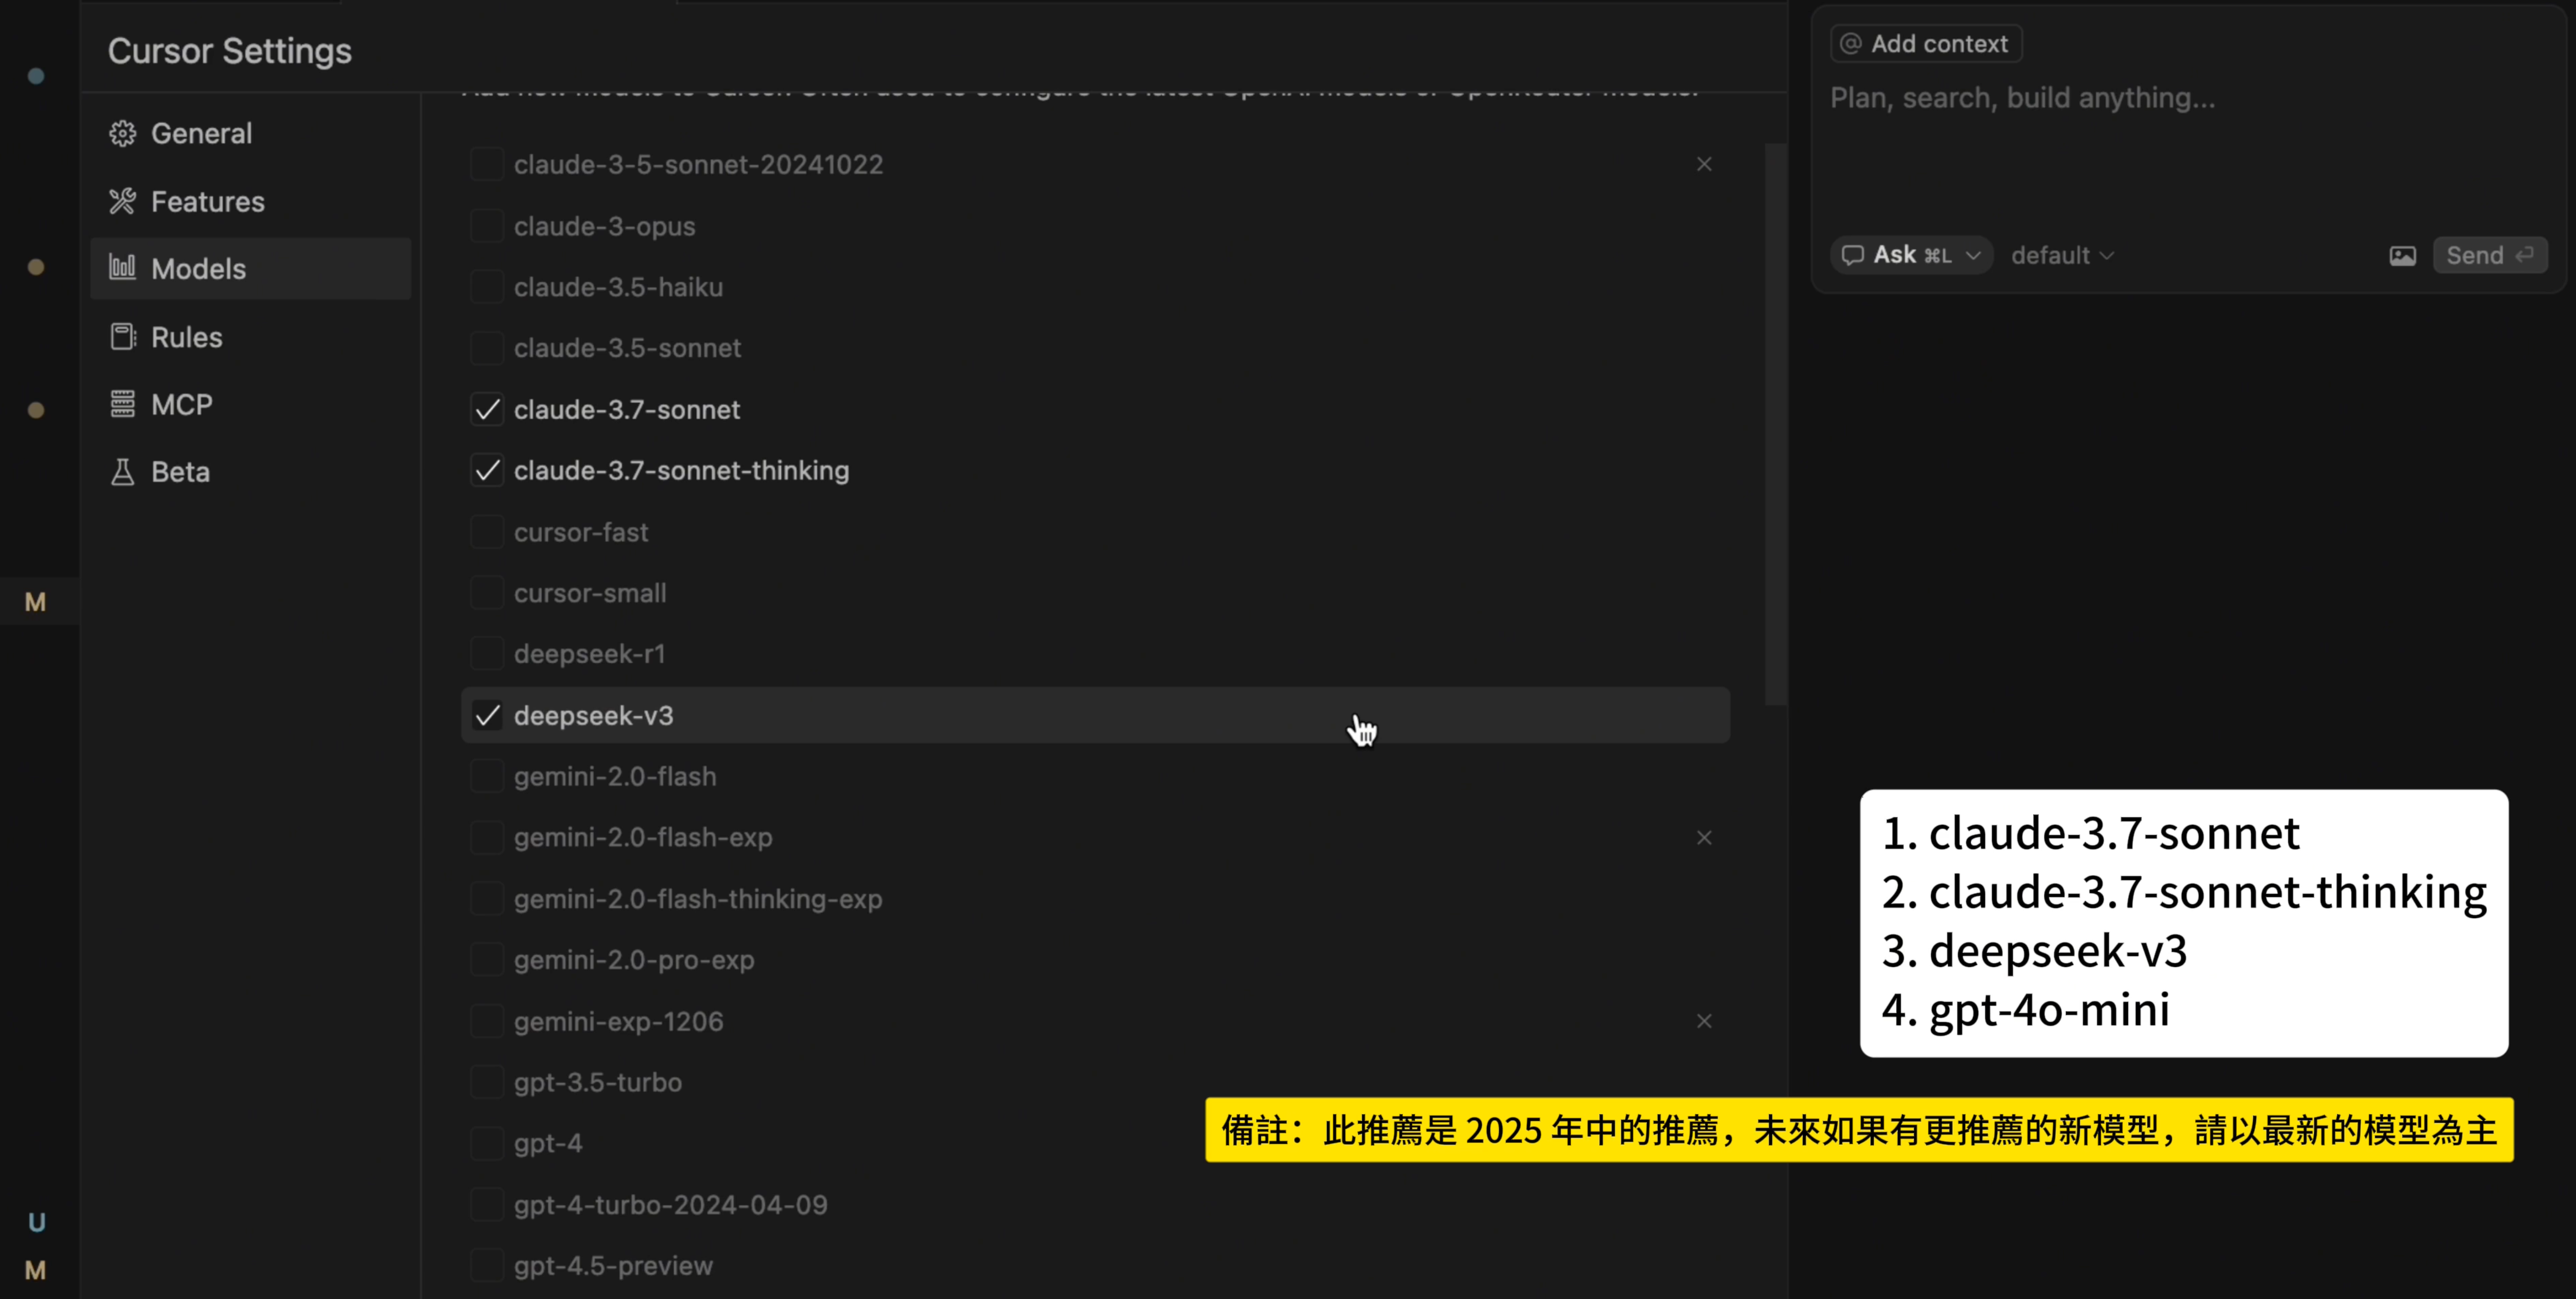
Task: Disable claude-3.7-sonnet-thinking
Action: (x=488, y=470)
